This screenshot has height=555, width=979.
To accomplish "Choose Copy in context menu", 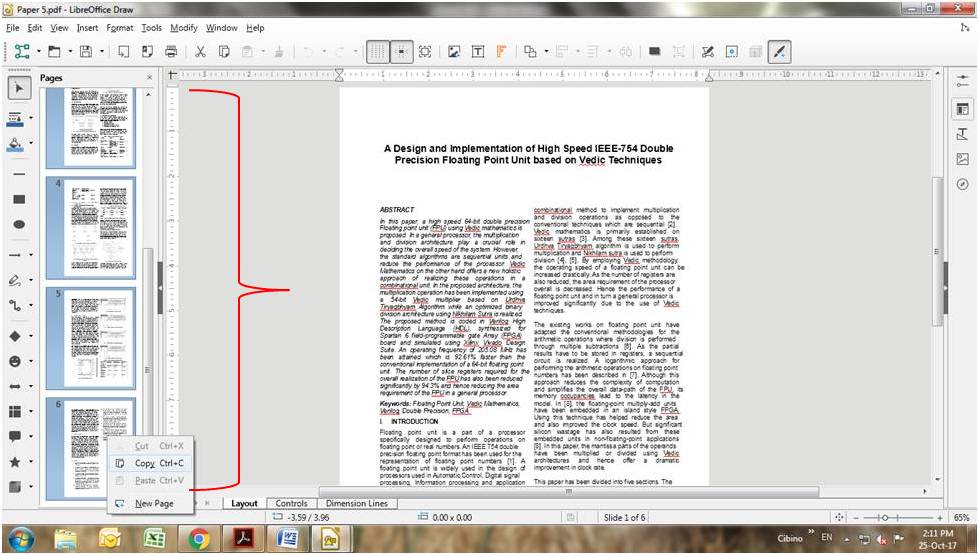I will point(150,463).
